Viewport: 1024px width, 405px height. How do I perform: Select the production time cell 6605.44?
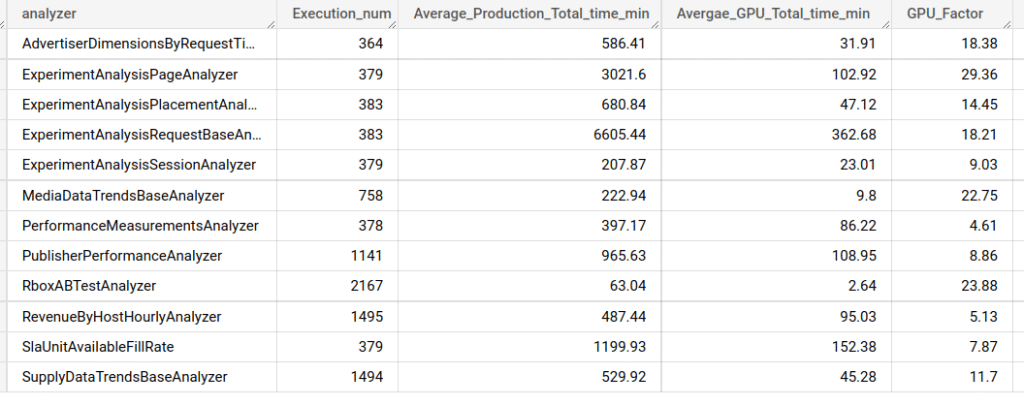624,134
